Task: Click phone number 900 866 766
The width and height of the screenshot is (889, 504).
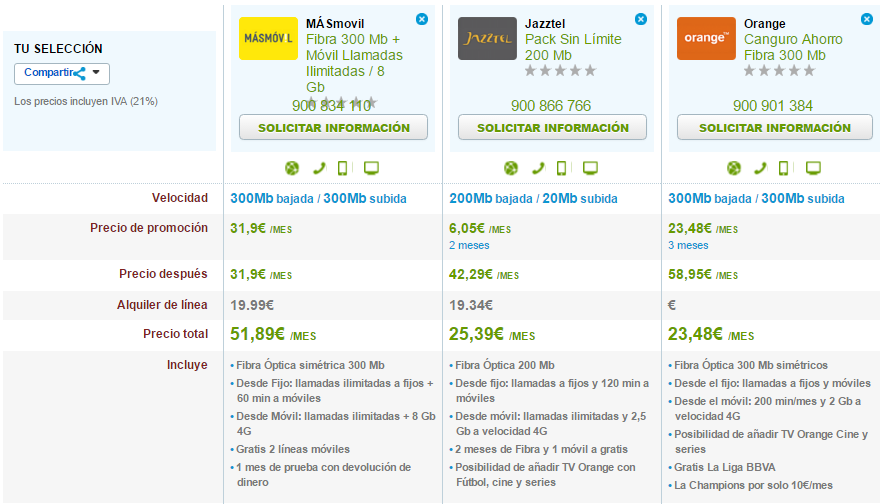Action: click(551, 105)
